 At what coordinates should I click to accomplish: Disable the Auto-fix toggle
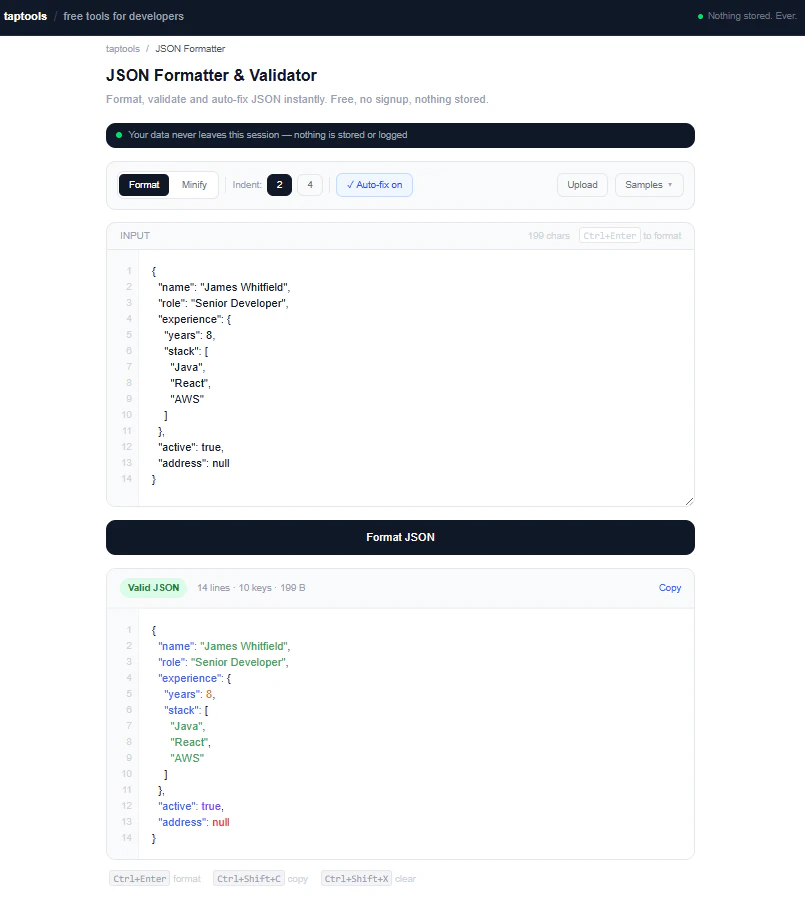pyautogui.click(x=374, y=184)
